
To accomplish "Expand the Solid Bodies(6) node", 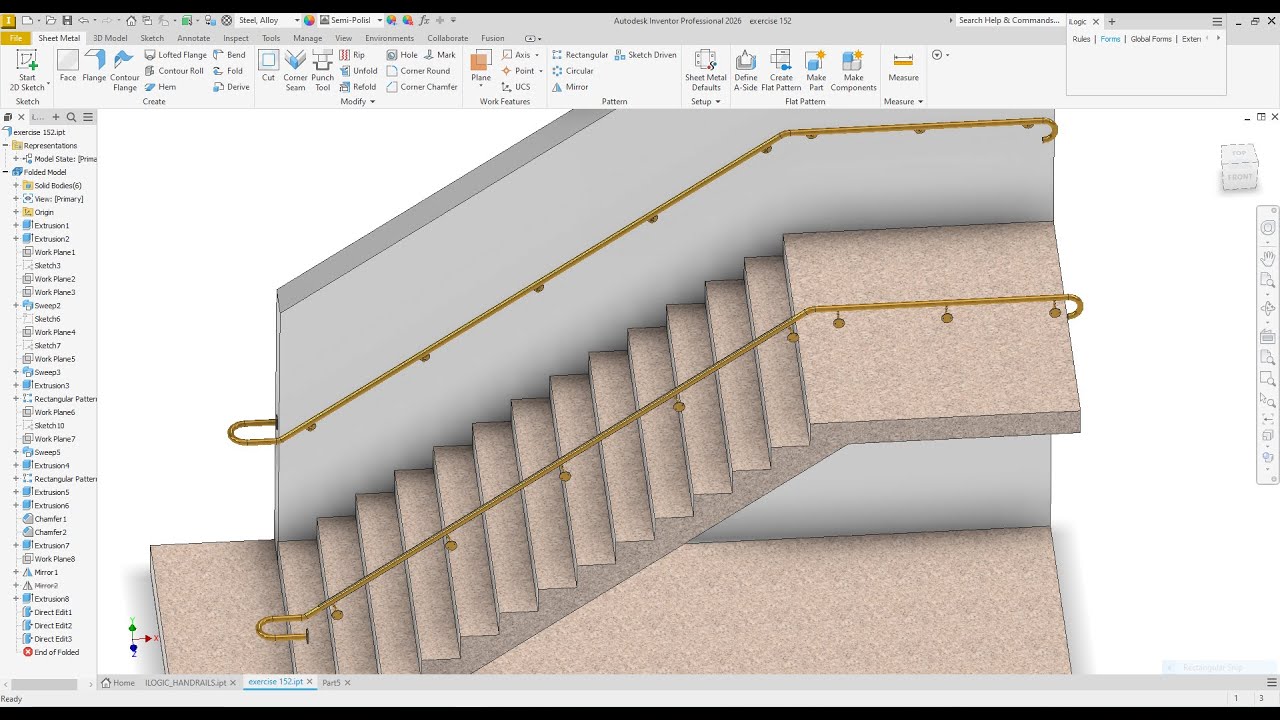I will click(16, 185).
